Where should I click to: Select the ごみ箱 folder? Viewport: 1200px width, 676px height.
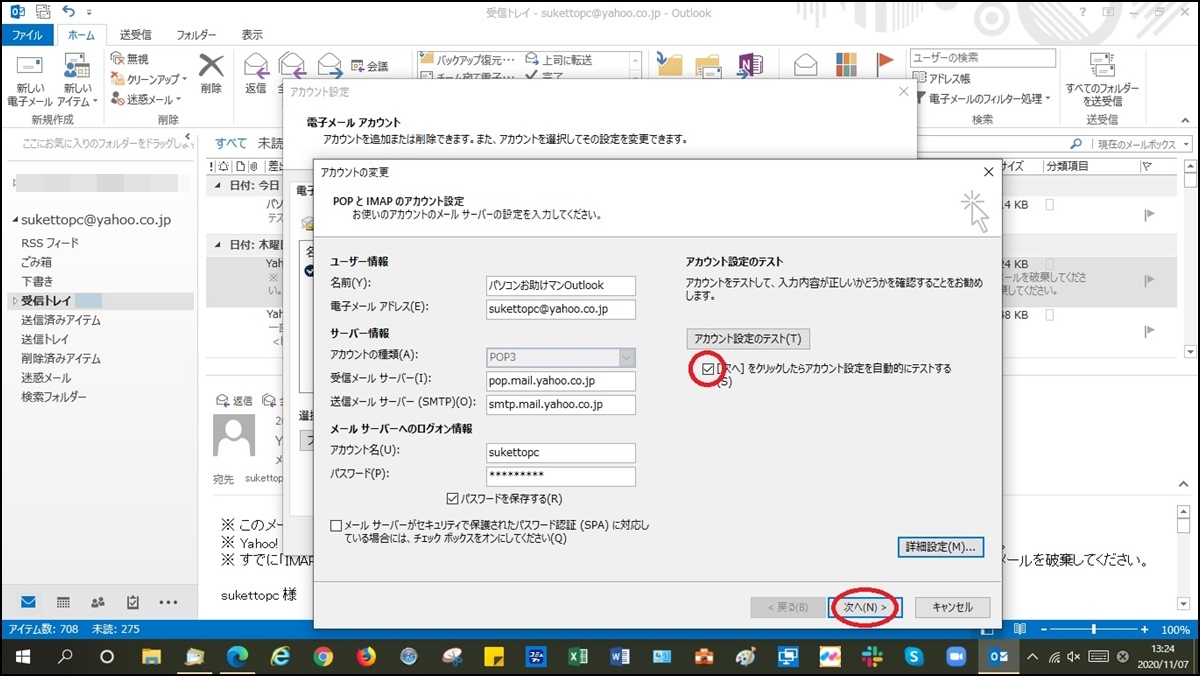pyautogui.click(x=37, y=262)
